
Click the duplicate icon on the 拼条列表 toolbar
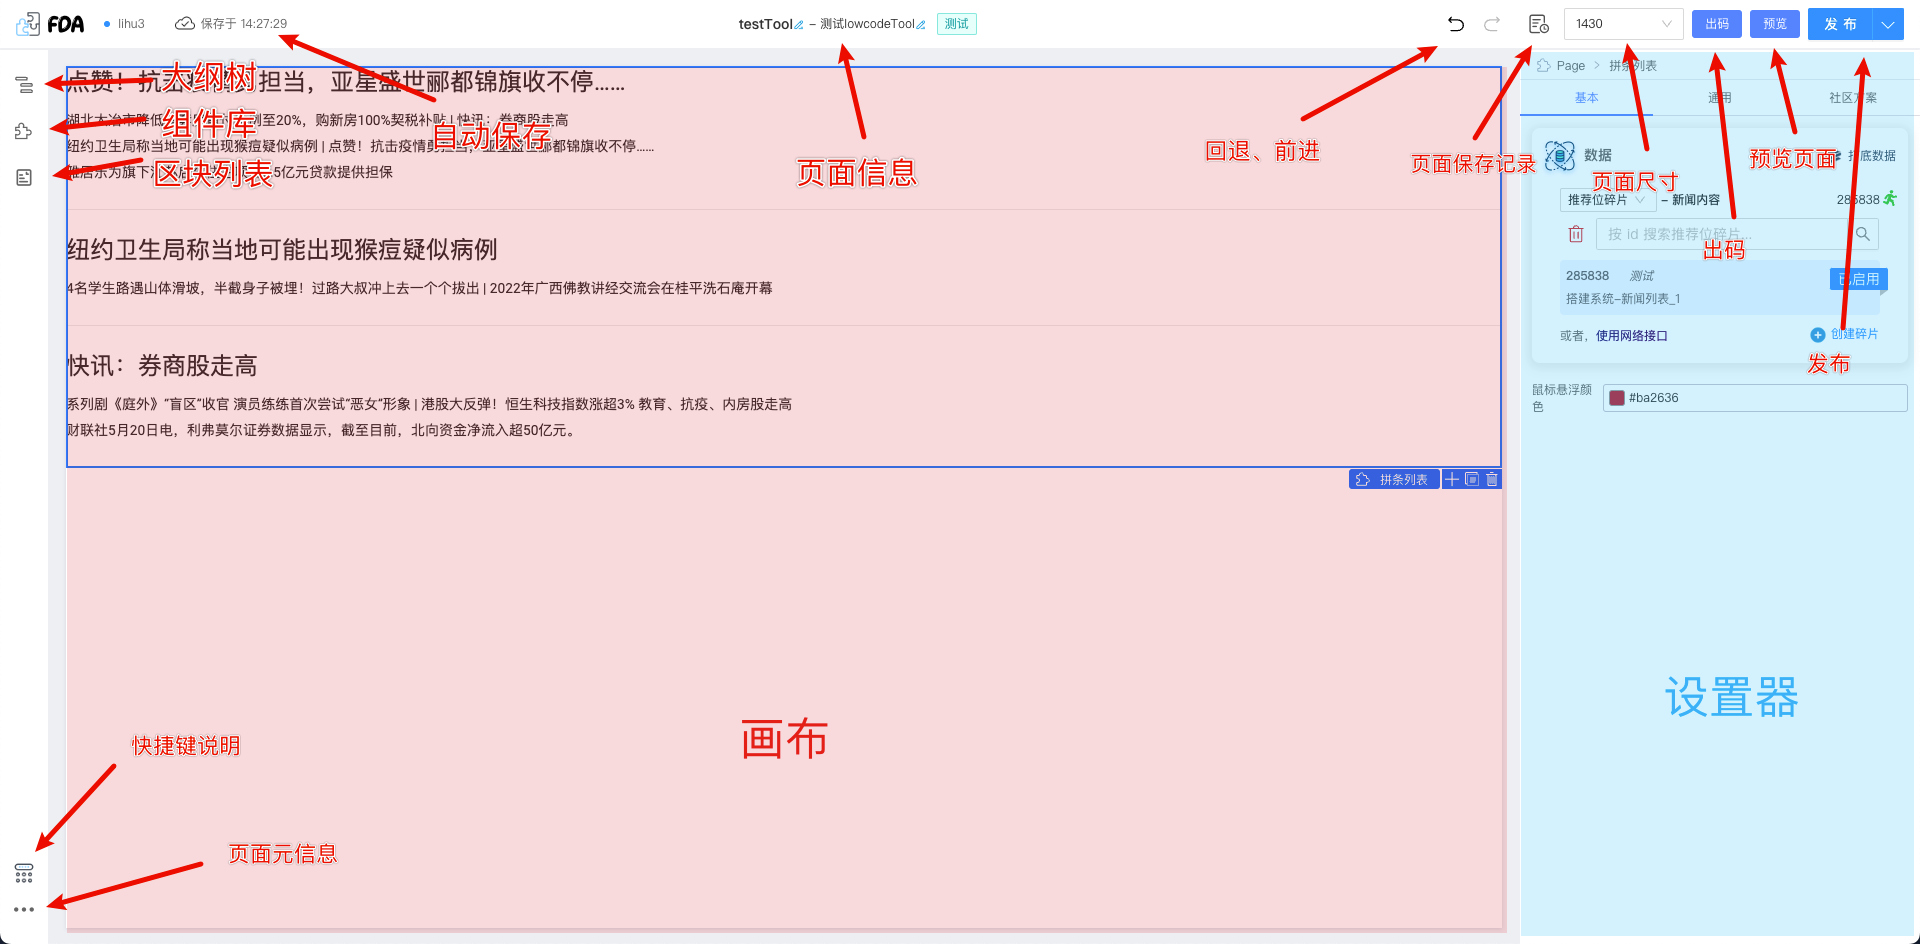point(1472,479)
